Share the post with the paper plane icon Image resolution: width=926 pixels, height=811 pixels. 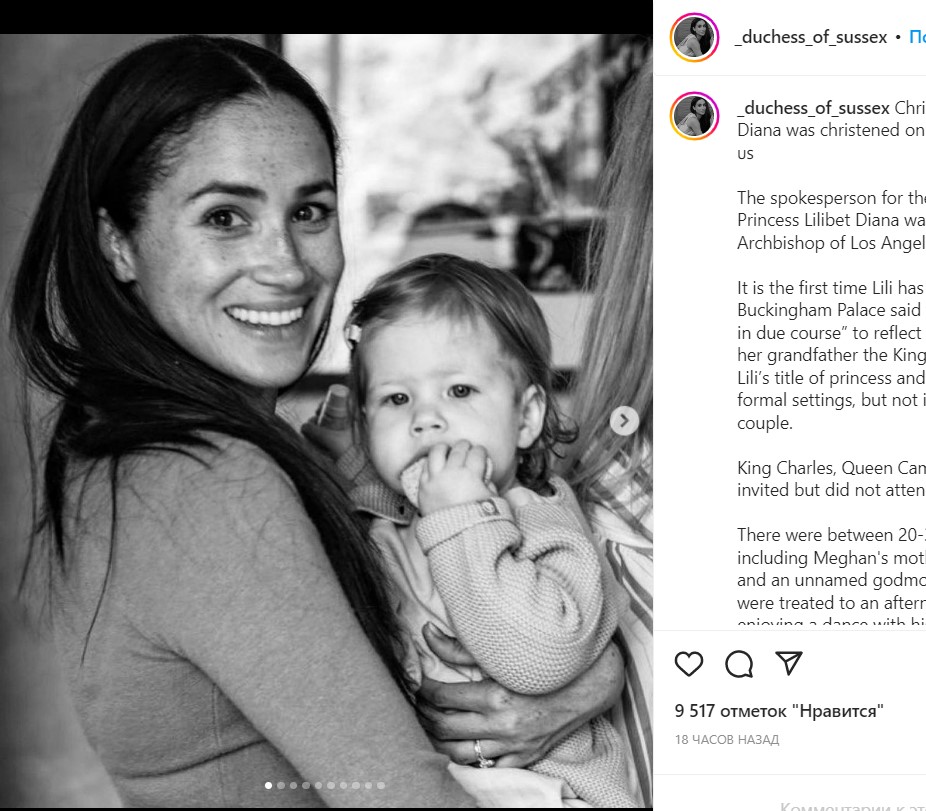(x=789, y=664)
